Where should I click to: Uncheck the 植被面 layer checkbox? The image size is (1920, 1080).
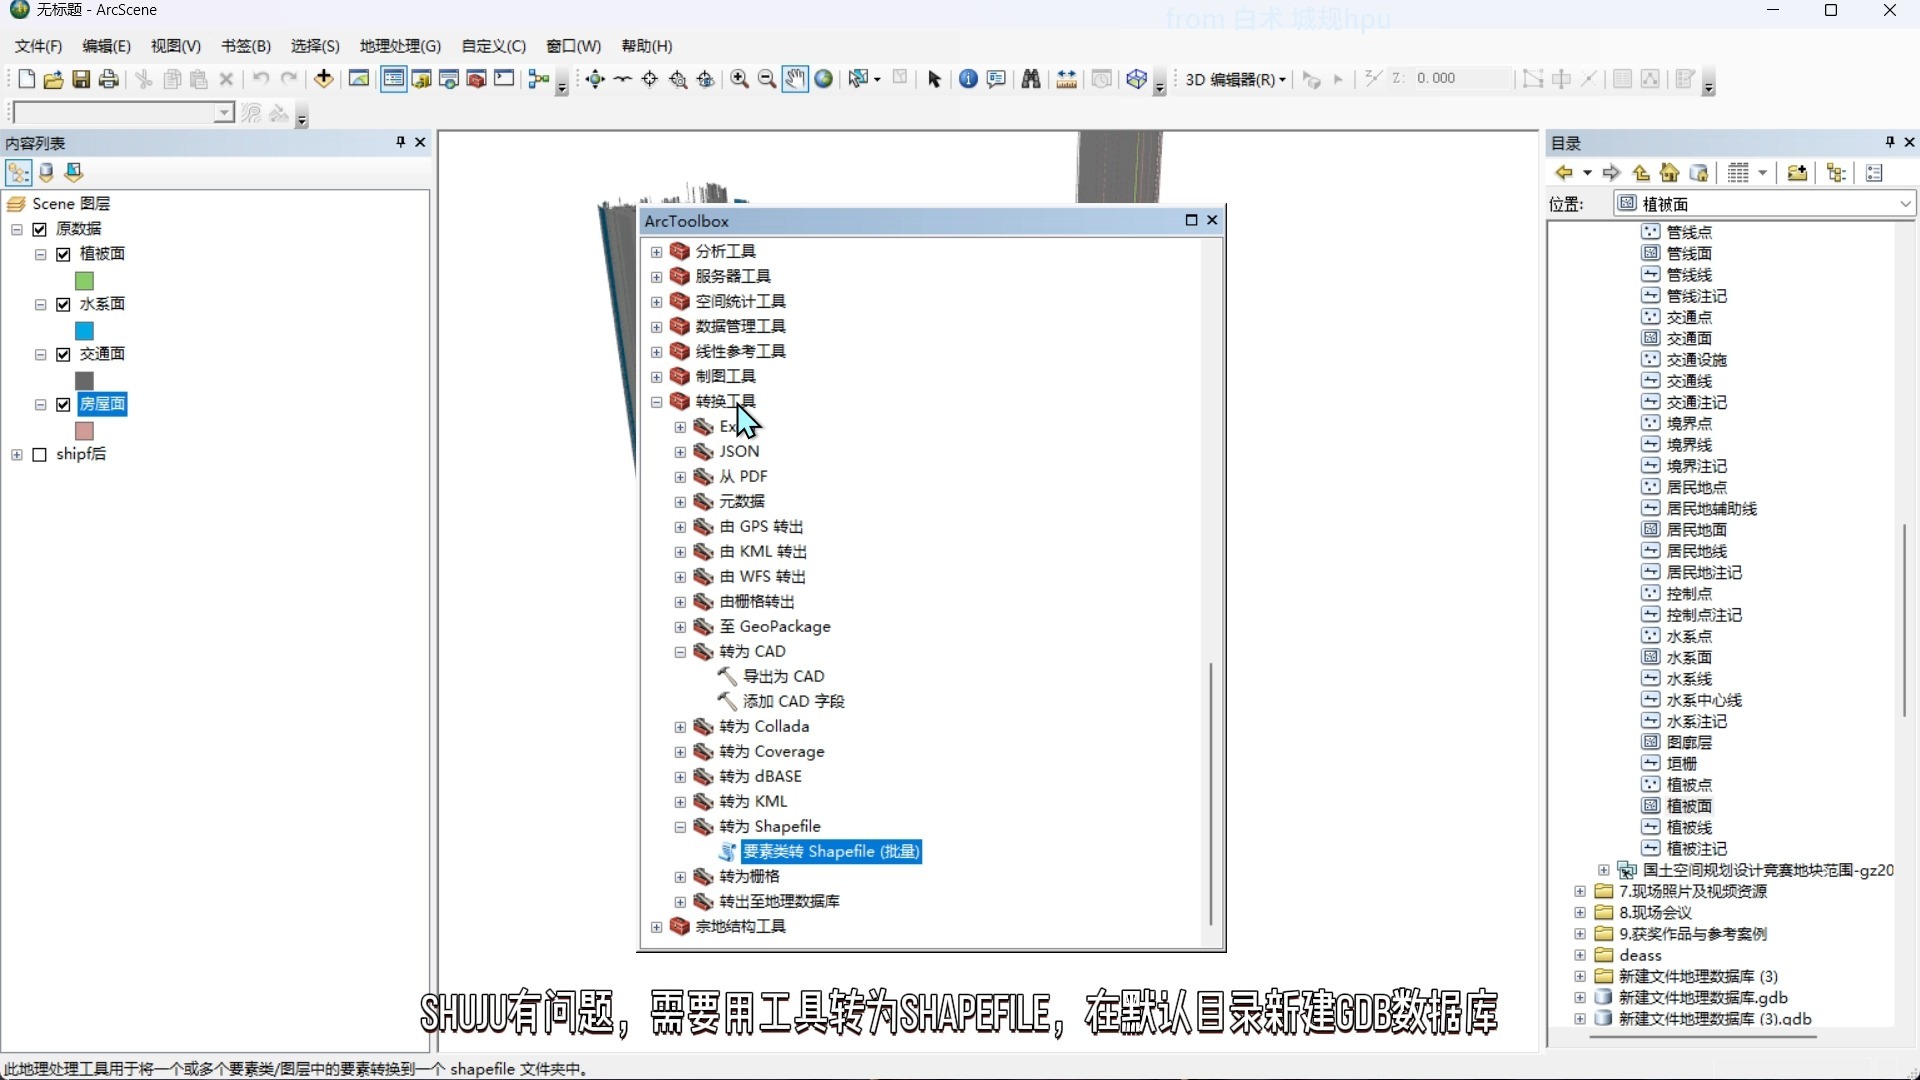(64, 254)
